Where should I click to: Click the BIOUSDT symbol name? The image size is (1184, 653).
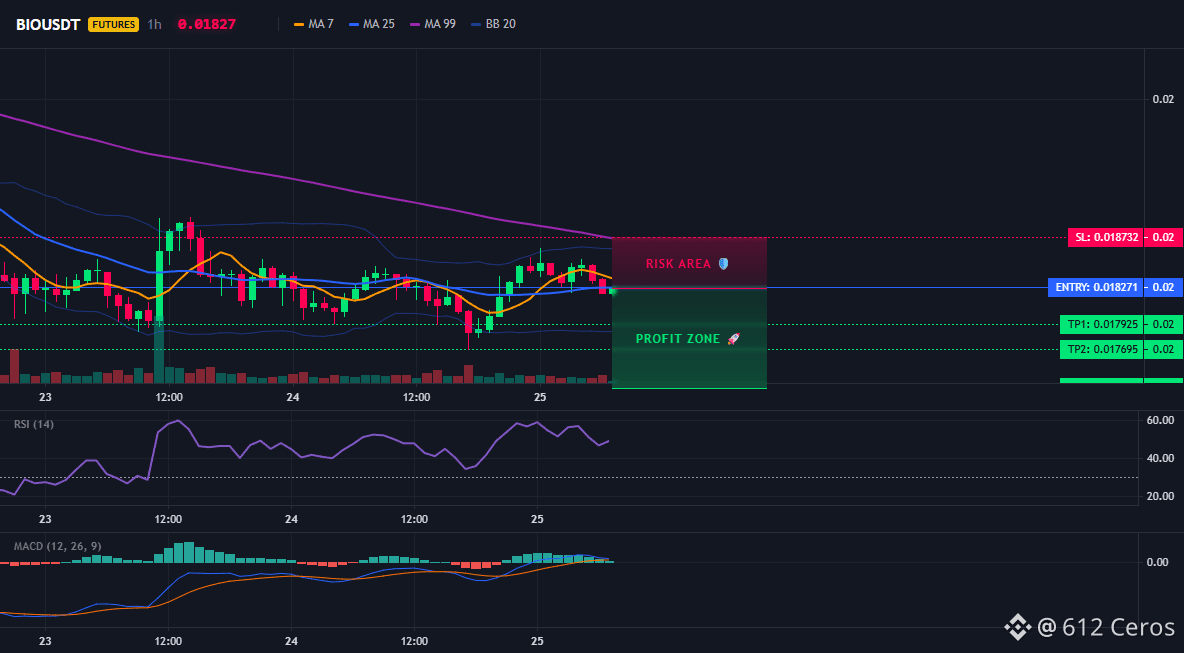pyautogui.click(x=48, y=24)
